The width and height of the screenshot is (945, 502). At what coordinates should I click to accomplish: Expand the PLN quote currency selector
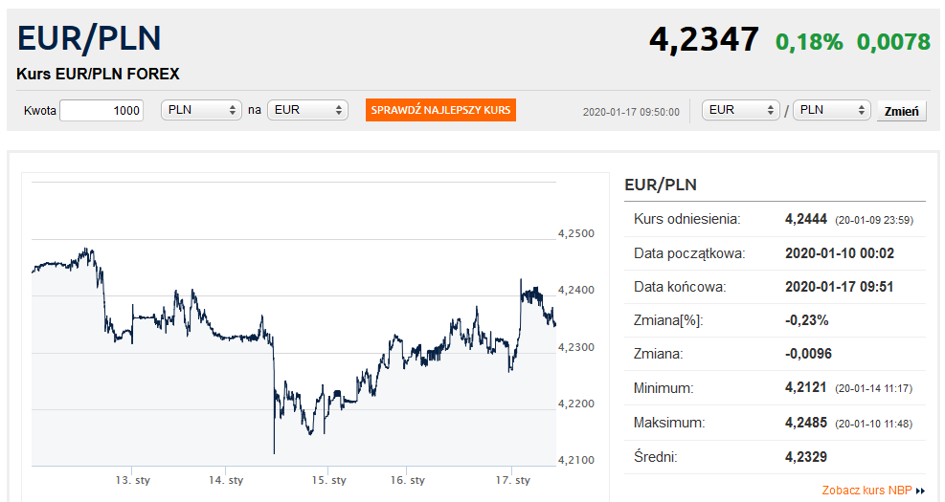832,110
